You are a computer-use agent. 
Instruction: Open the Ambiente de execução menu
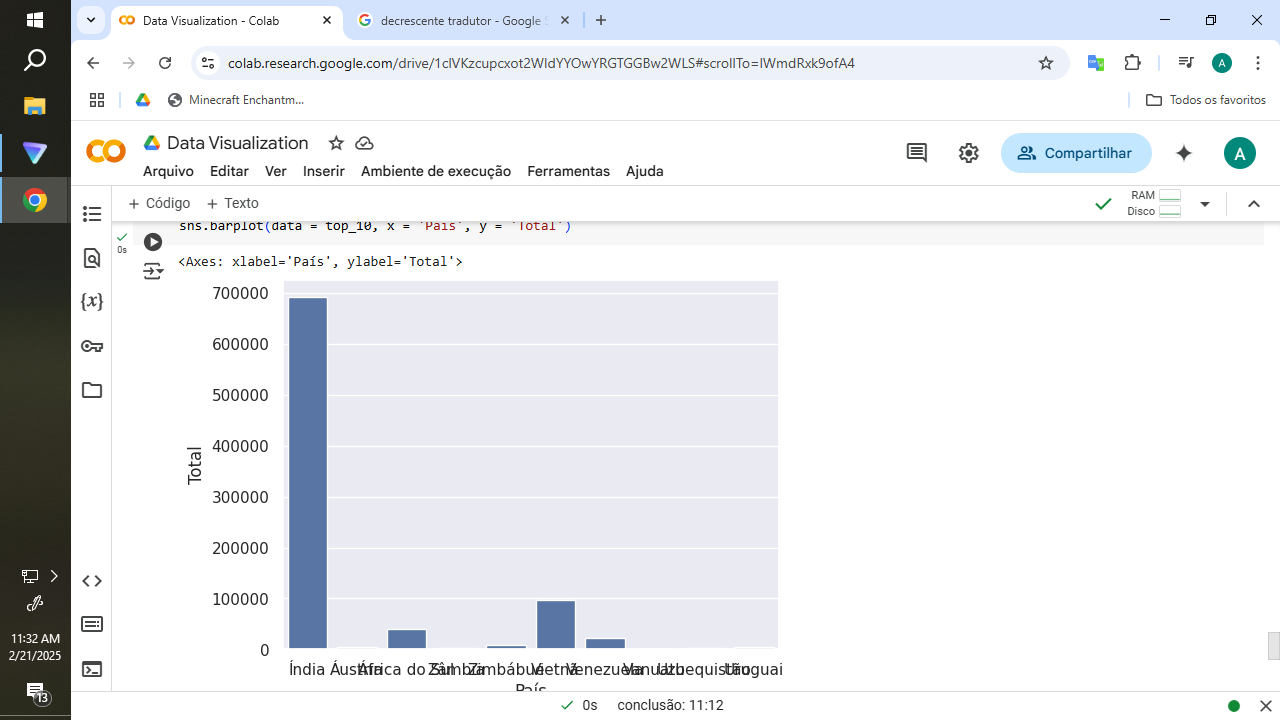436,171
